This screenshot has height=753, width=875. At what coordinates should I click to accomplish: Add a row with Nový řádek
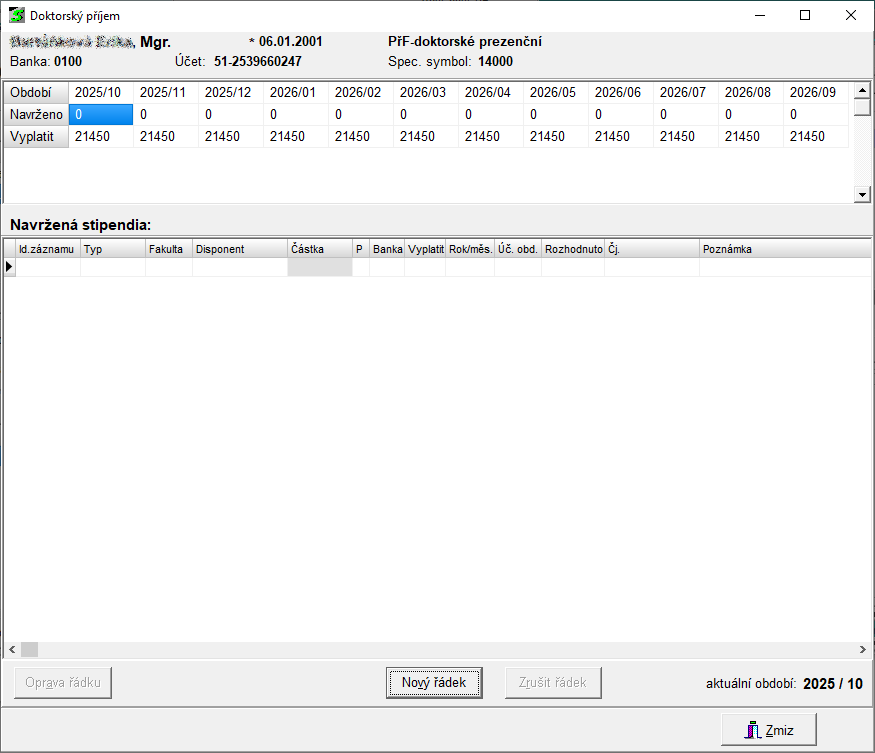(434, 683)
